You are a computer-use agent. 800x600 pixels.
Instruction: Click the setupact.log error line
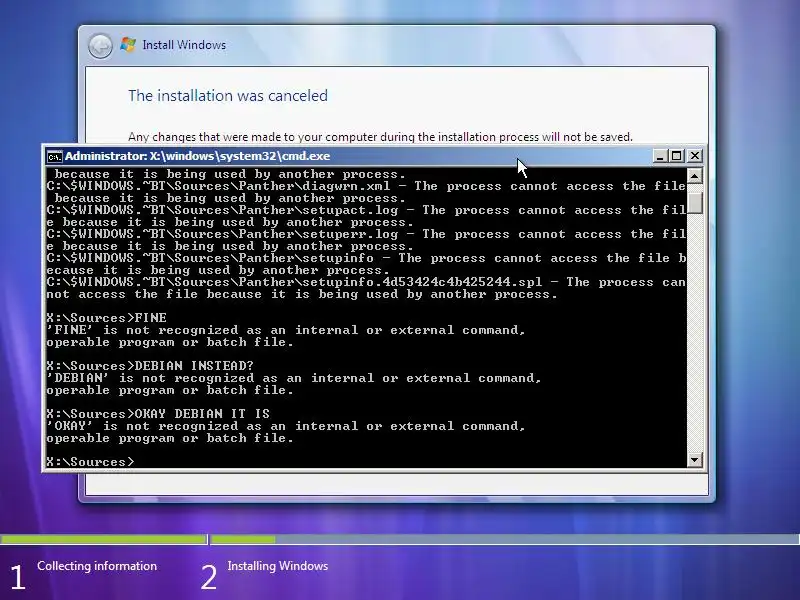pos(366,210)
